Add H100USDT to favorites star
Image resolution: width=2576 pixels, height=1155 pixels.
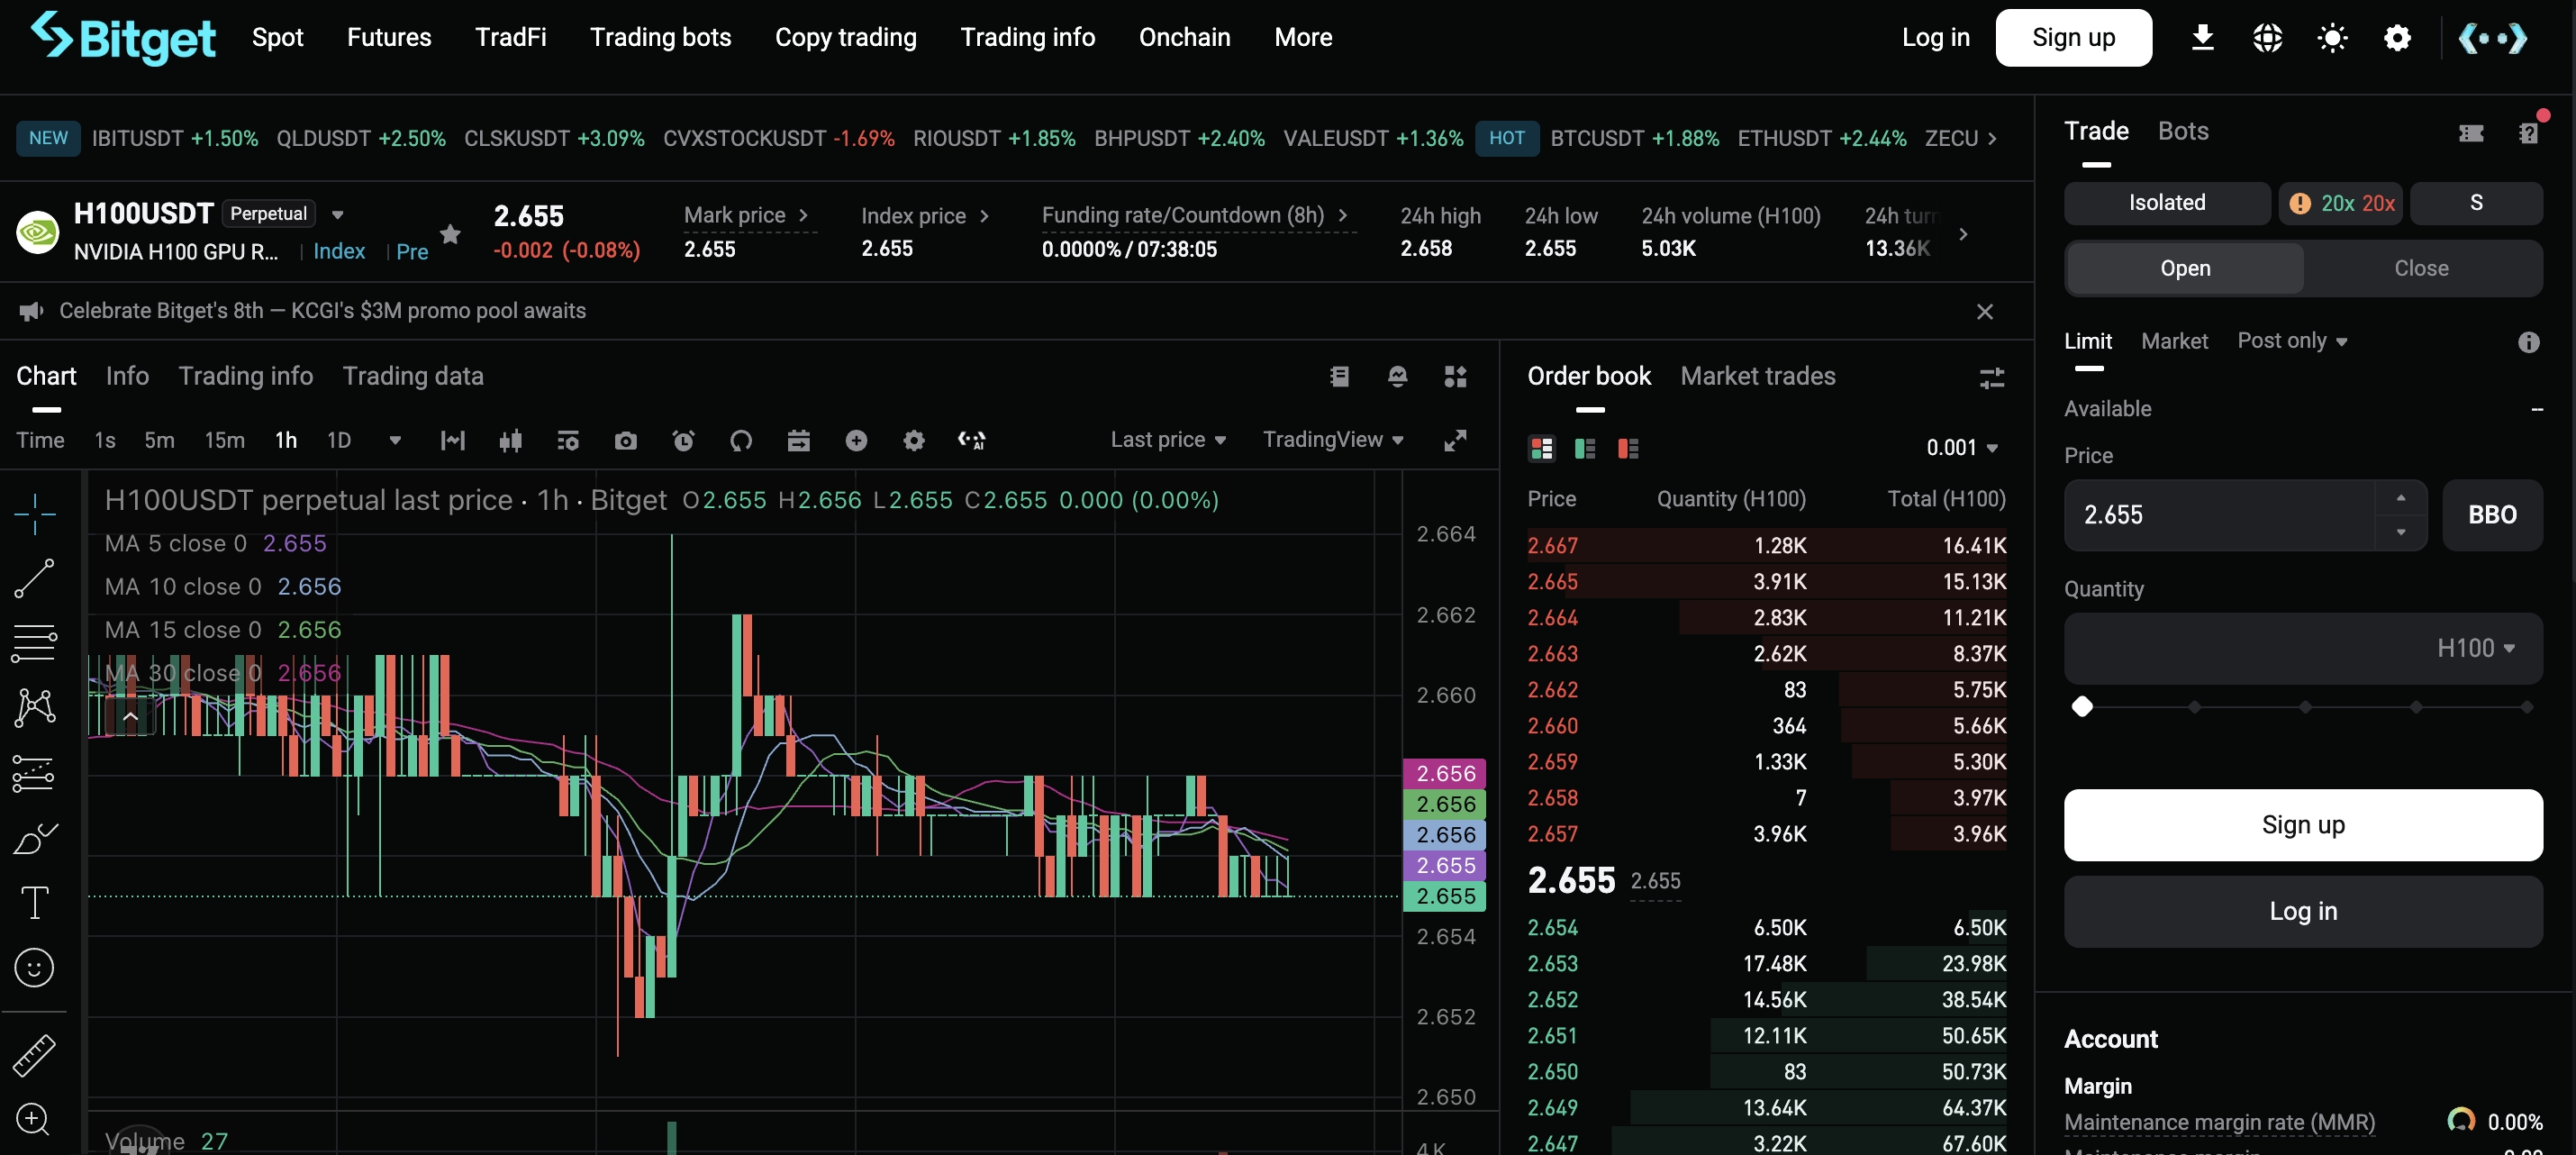coord(450,234)
